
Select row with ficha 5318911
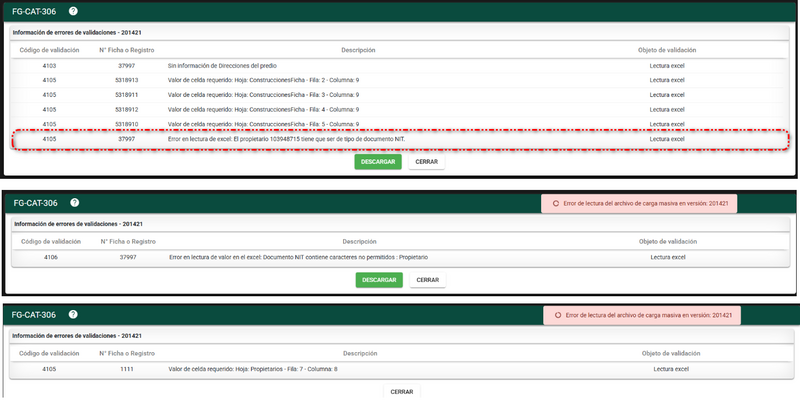(398, 95)
